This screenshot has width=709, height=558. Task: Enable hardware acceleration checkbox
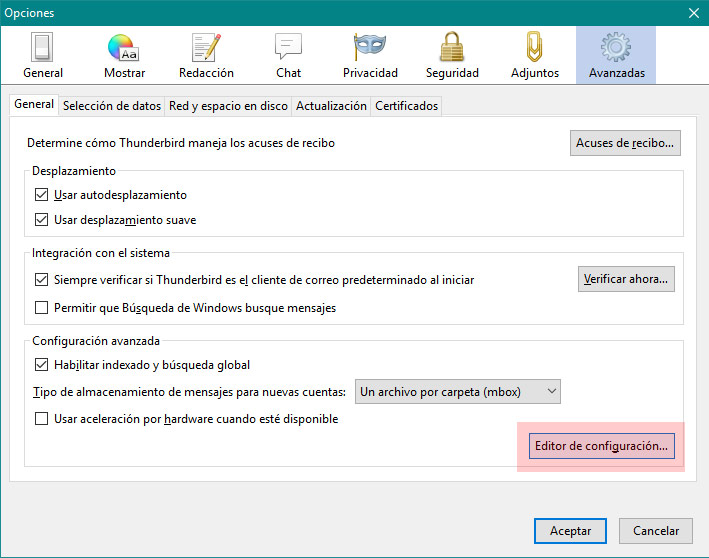(42, 419)
